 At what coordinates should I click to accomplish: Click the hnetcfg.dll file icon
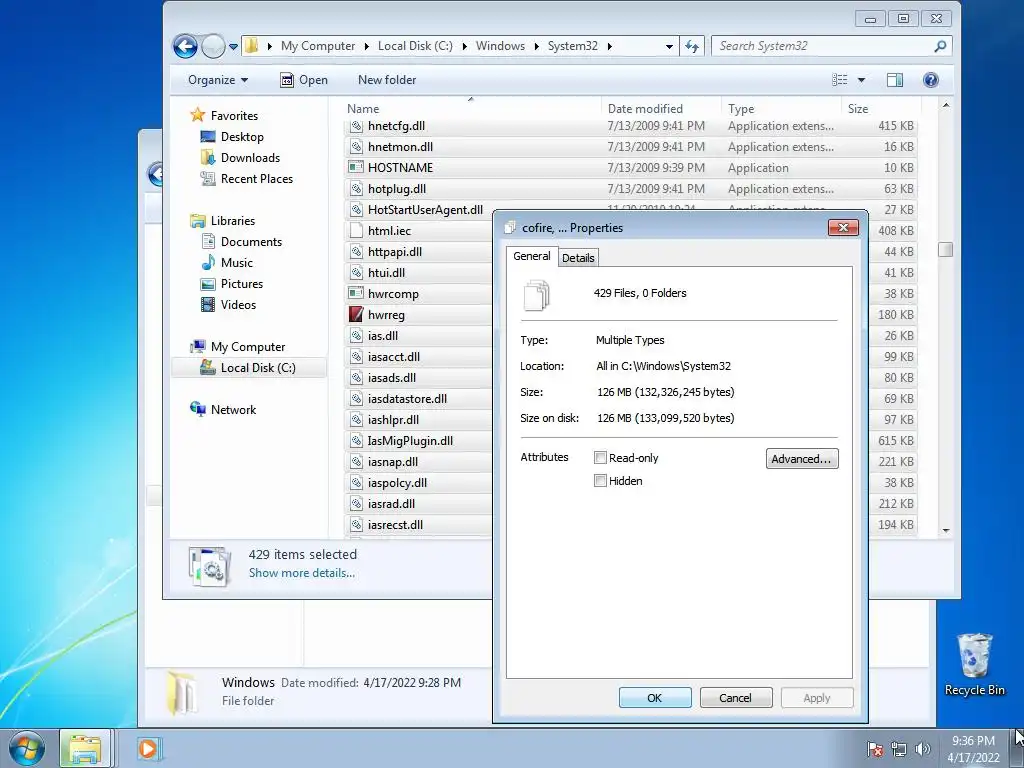pos(356,126)
